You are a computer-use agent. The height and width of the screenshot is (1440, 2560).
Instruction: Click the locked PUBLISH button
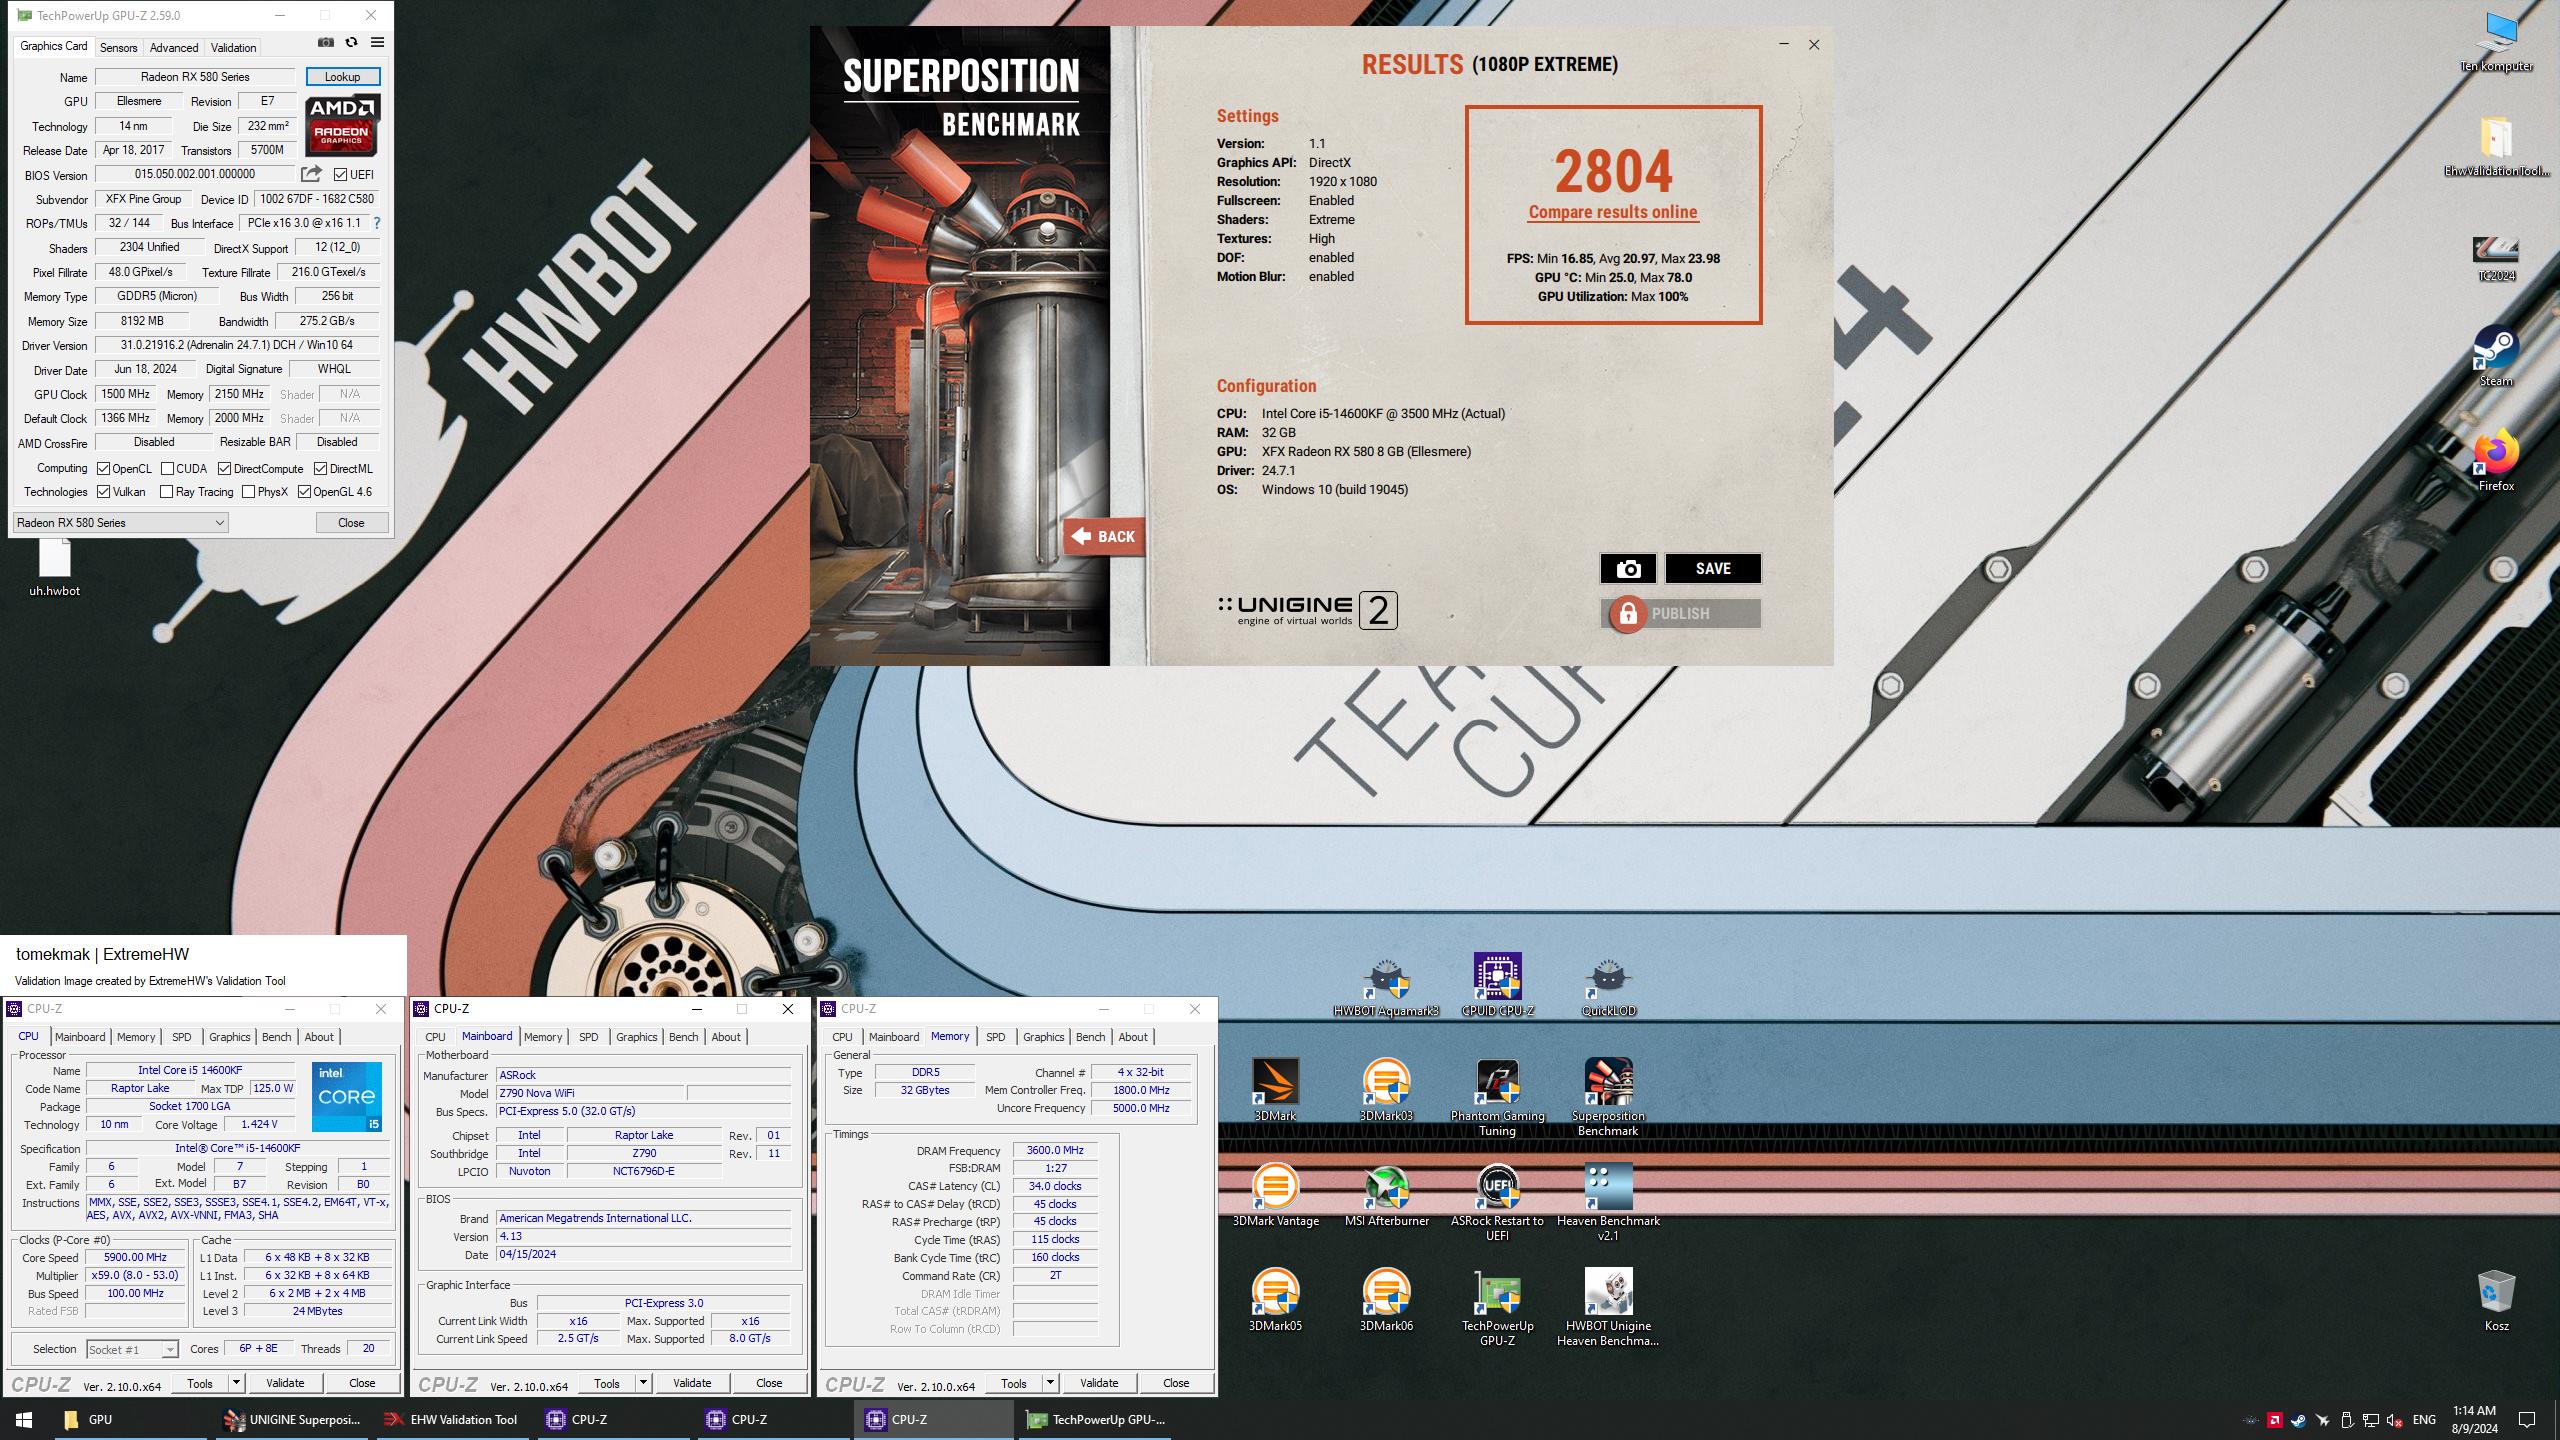click(1681, 613)
